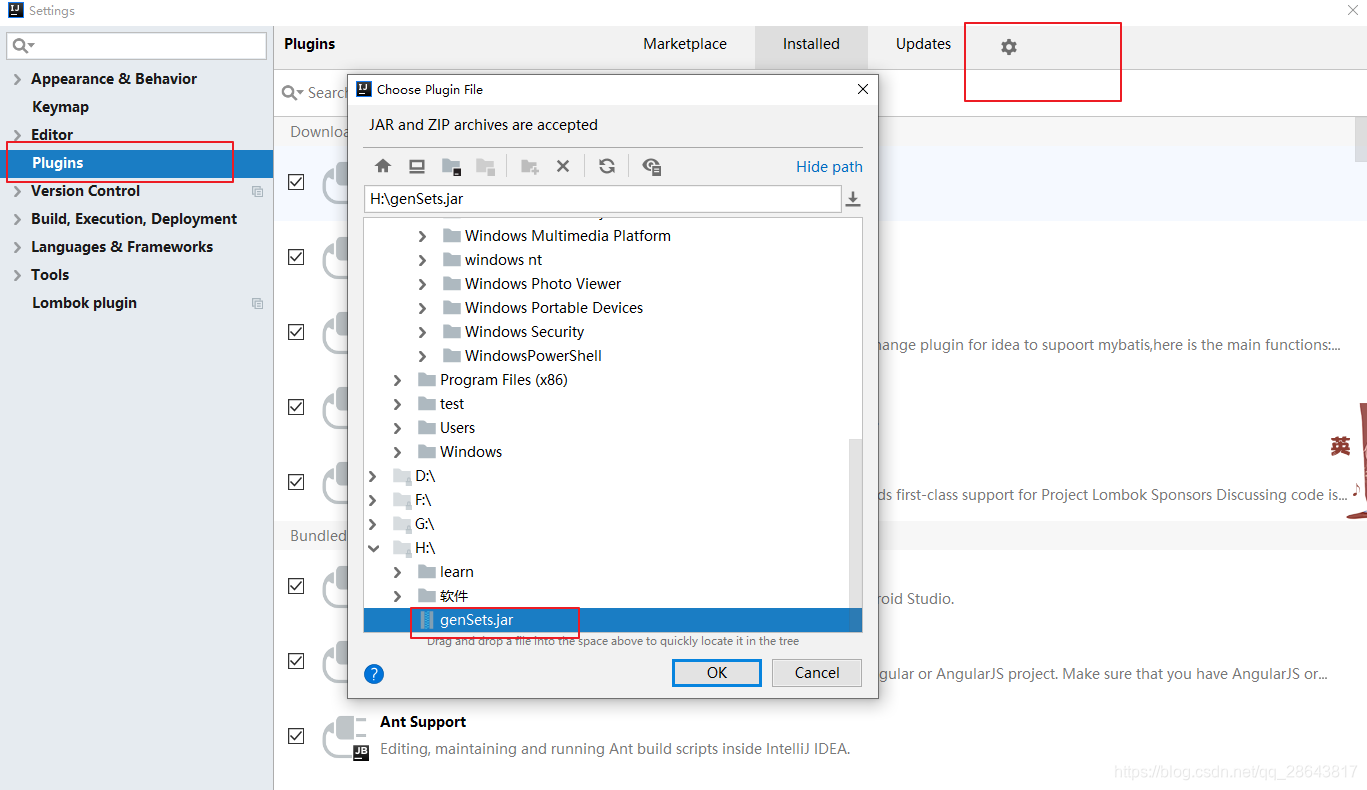Click the settings search magnifier icon

(x=23, y=46)
